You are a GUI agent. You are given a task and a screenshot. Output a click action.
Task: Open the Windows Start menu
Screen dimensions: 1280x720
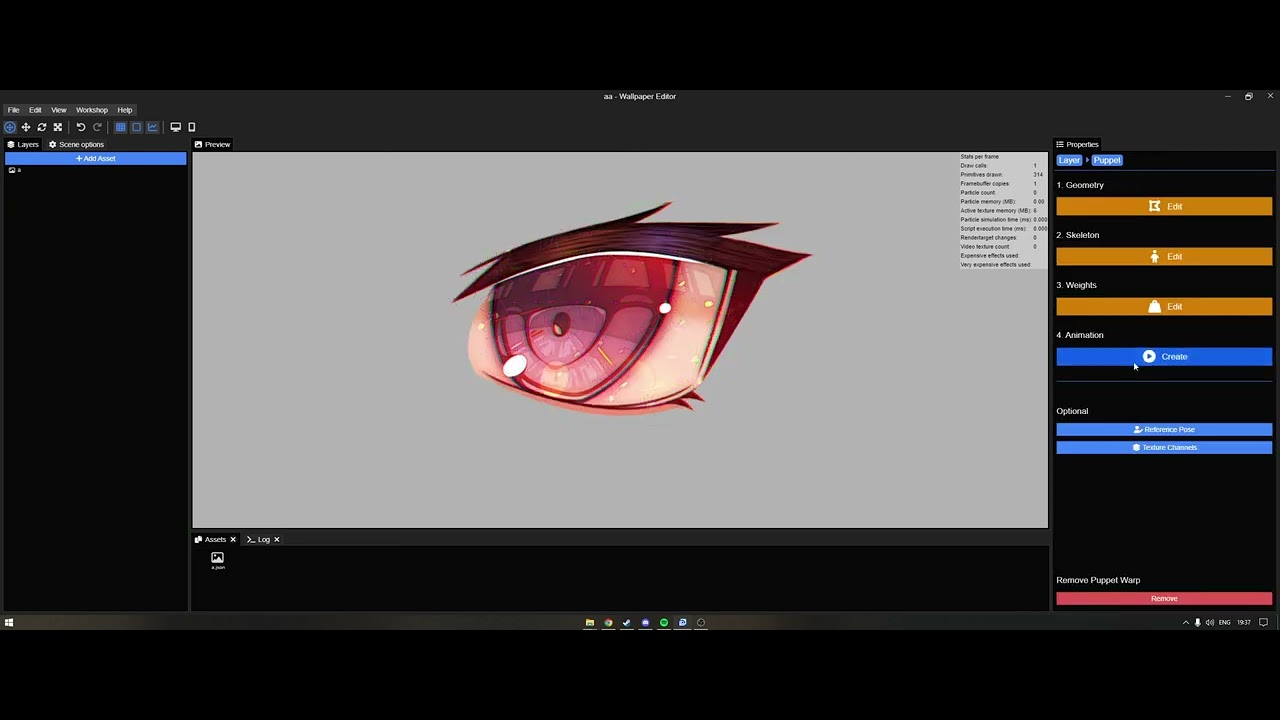[9, 622]
